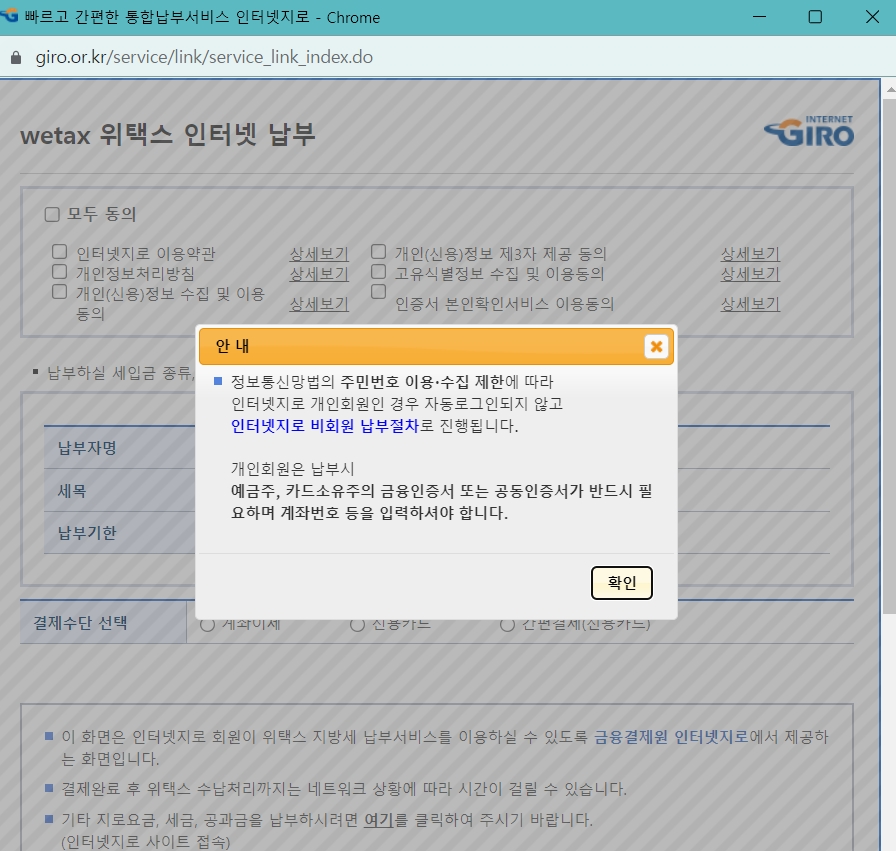Click the wetax 위택스 인터넷 납부 heading
Screen dimensions: 896x851
[x=167, y=135]
